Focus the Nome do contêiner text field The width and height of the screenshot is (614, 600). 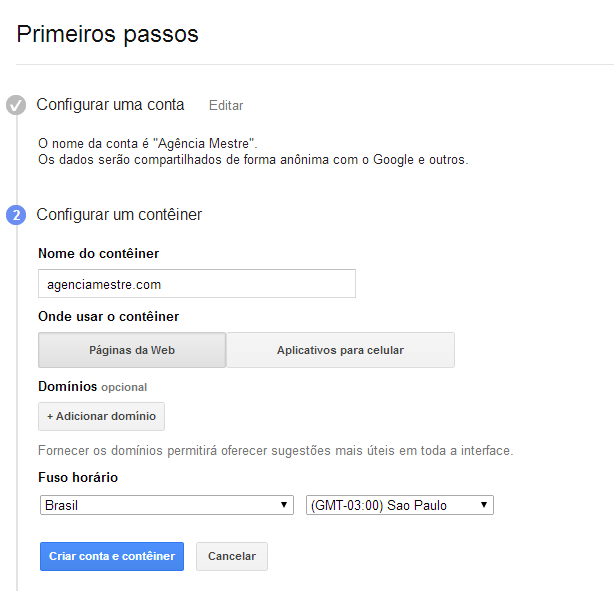(196, 284)
